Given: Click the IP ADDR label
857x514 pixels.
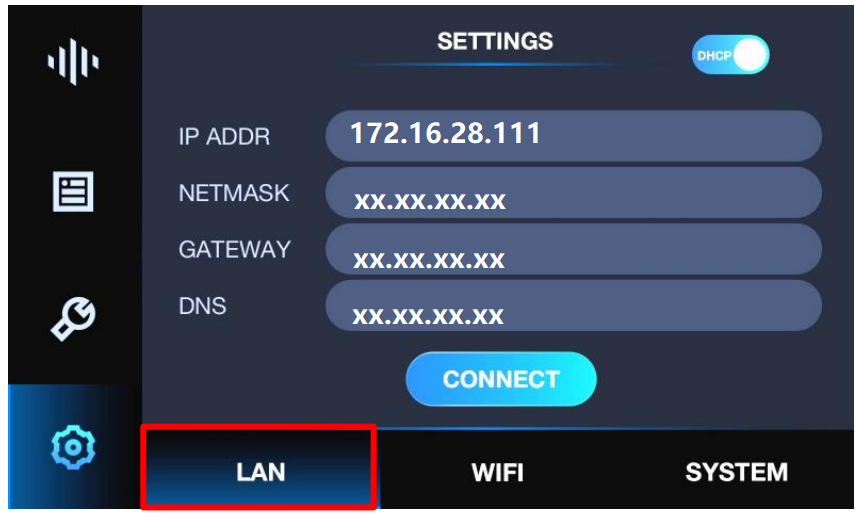Looking at the screenshot, I should click(x=224, y=136).
